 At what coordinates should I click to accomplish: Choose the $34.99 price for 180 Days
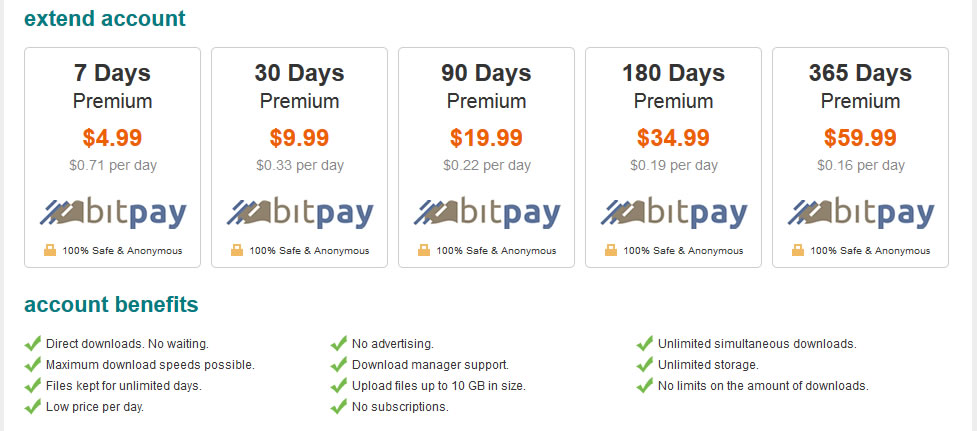[674, 138]
